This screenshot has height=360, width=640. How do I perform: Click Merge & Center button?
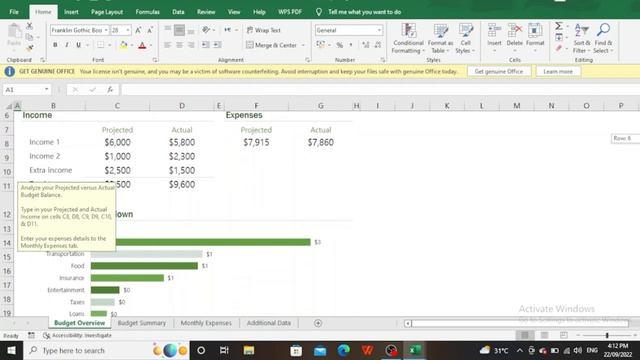tap(272, 45)
